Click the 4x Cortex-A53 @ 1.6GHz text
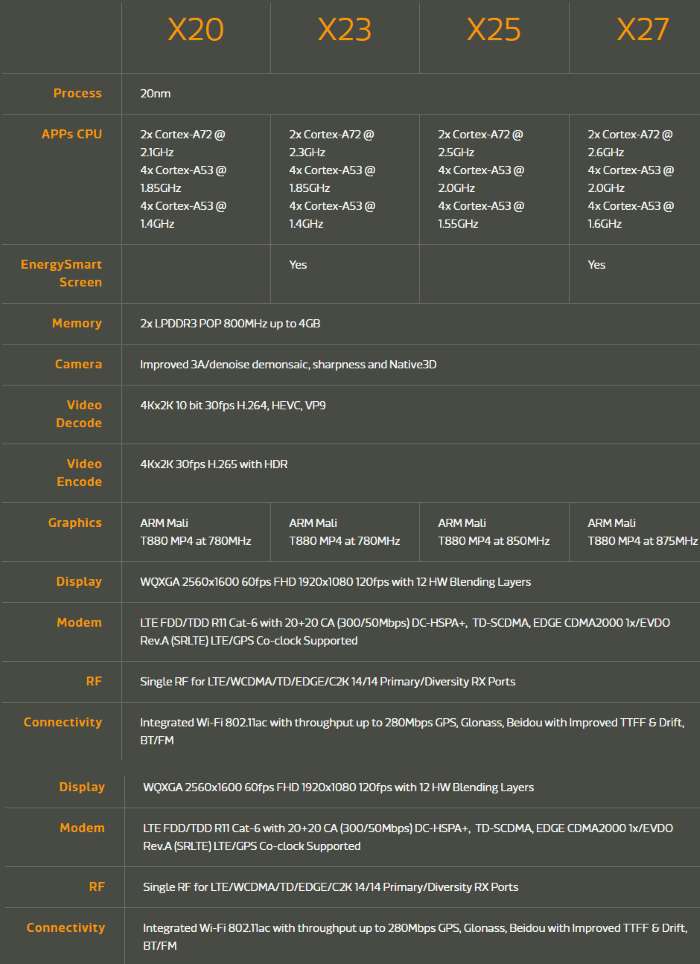This screenshot has height=964, width=700. pos(631,215)
